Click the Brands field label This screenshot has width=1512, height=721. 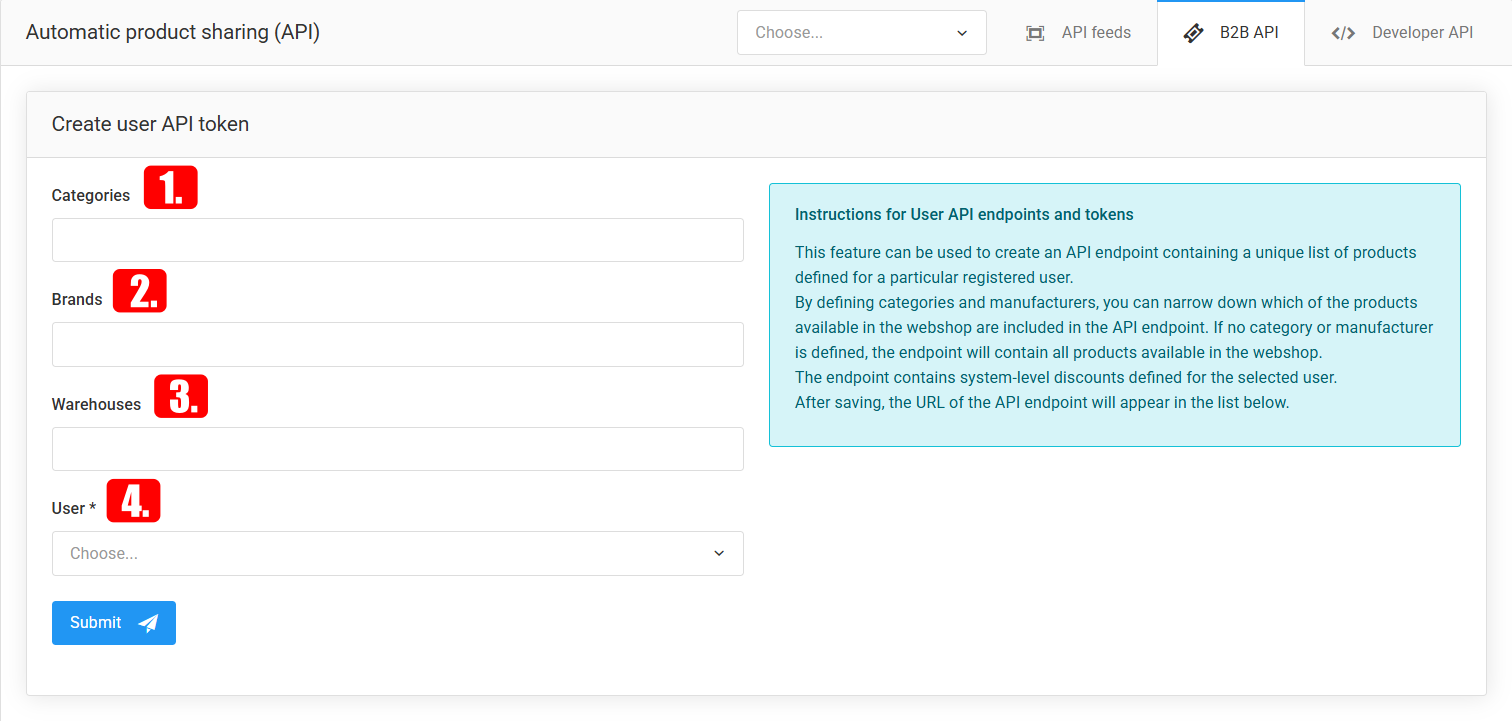77,299
